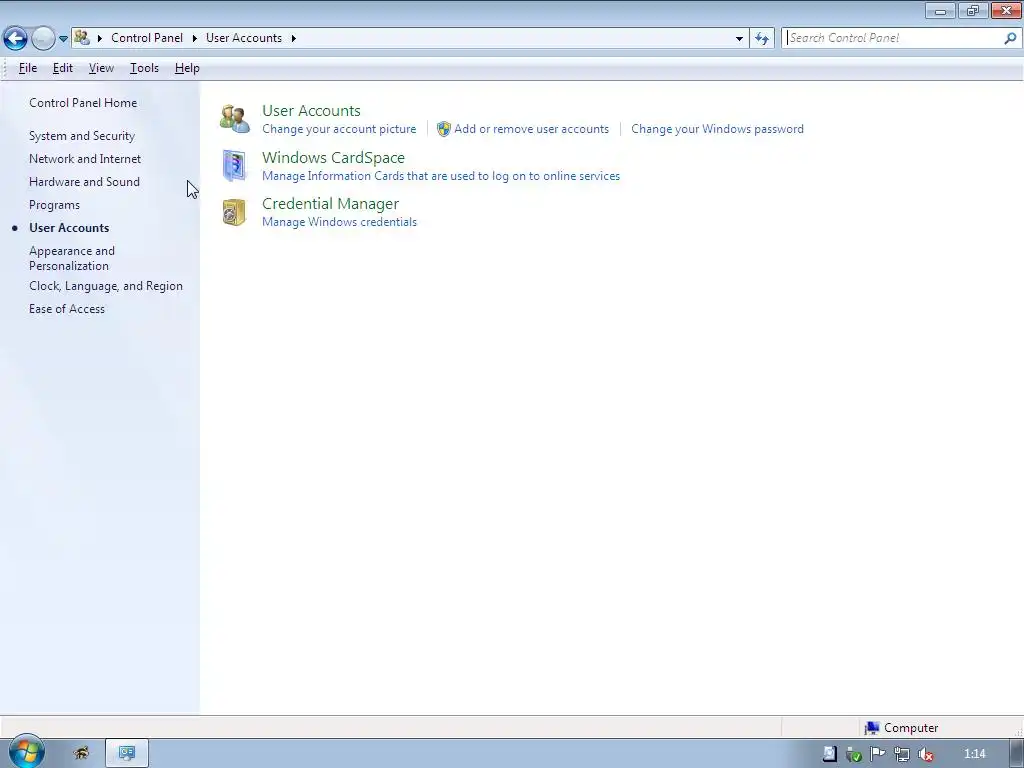1024x768 pixels.
Task: Click the Control Panel taskbar button
Action: (x=127, y=754)
